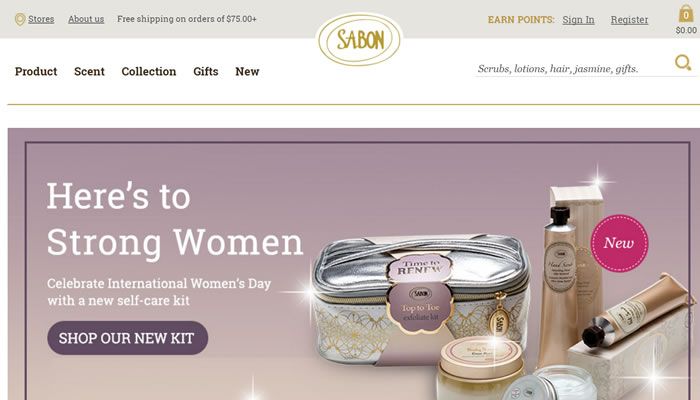Viewport: 700px width, 400px height.
Task: Expand the Collection navigation menu
Action: 149,71
